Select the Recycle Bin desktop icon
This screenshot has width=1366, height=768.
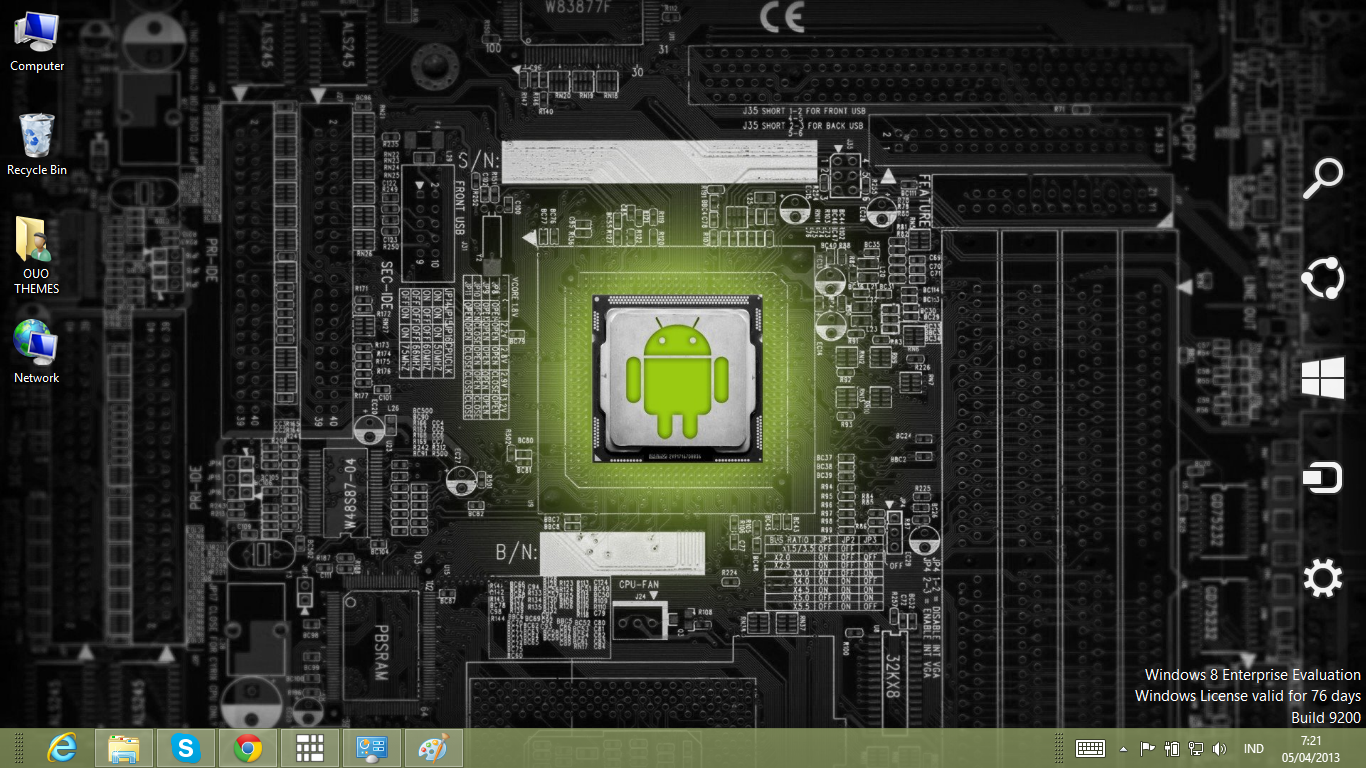tap(37, 145)
